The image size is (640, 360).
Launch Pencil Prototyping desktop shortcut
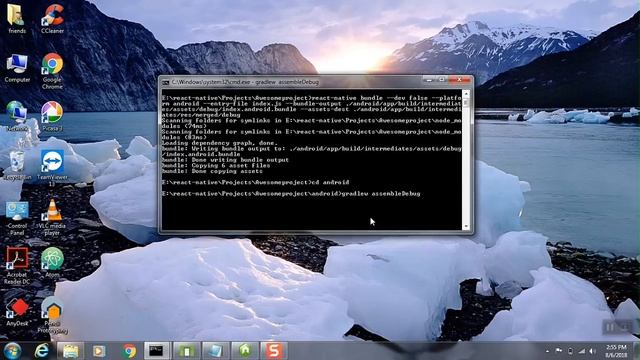(x=53, y=315)
